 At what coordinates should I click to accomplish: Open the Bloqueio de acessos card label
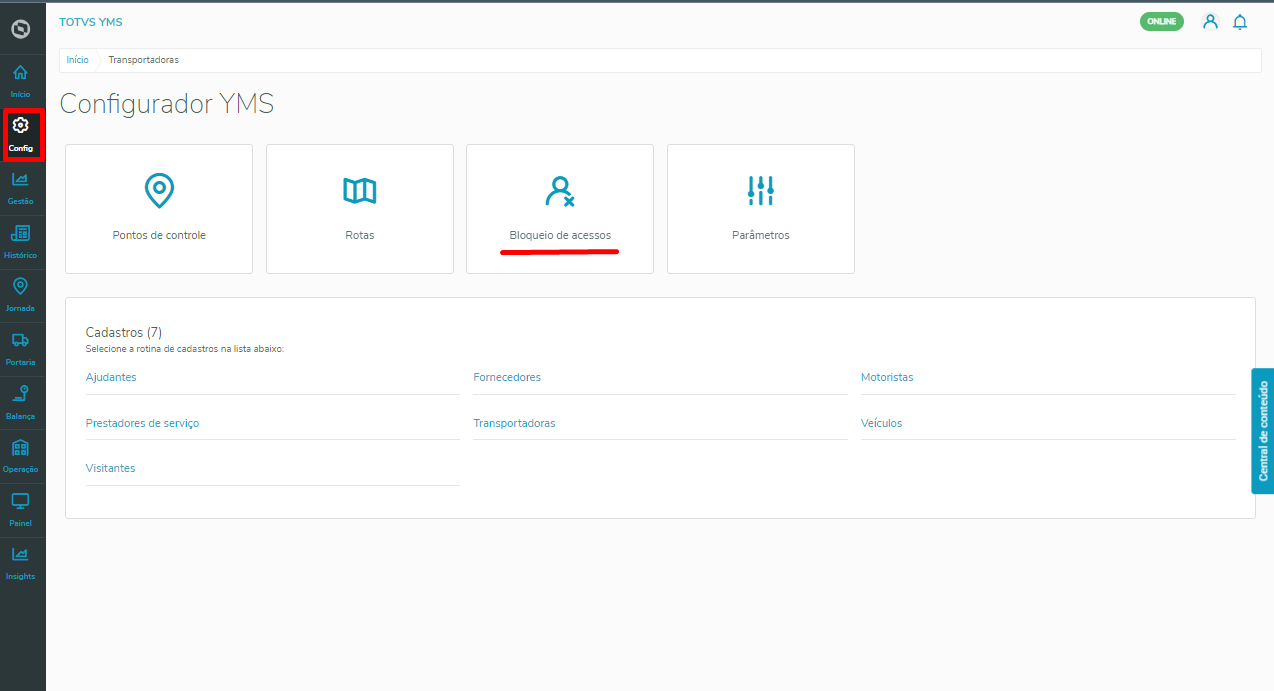point(560,235)
